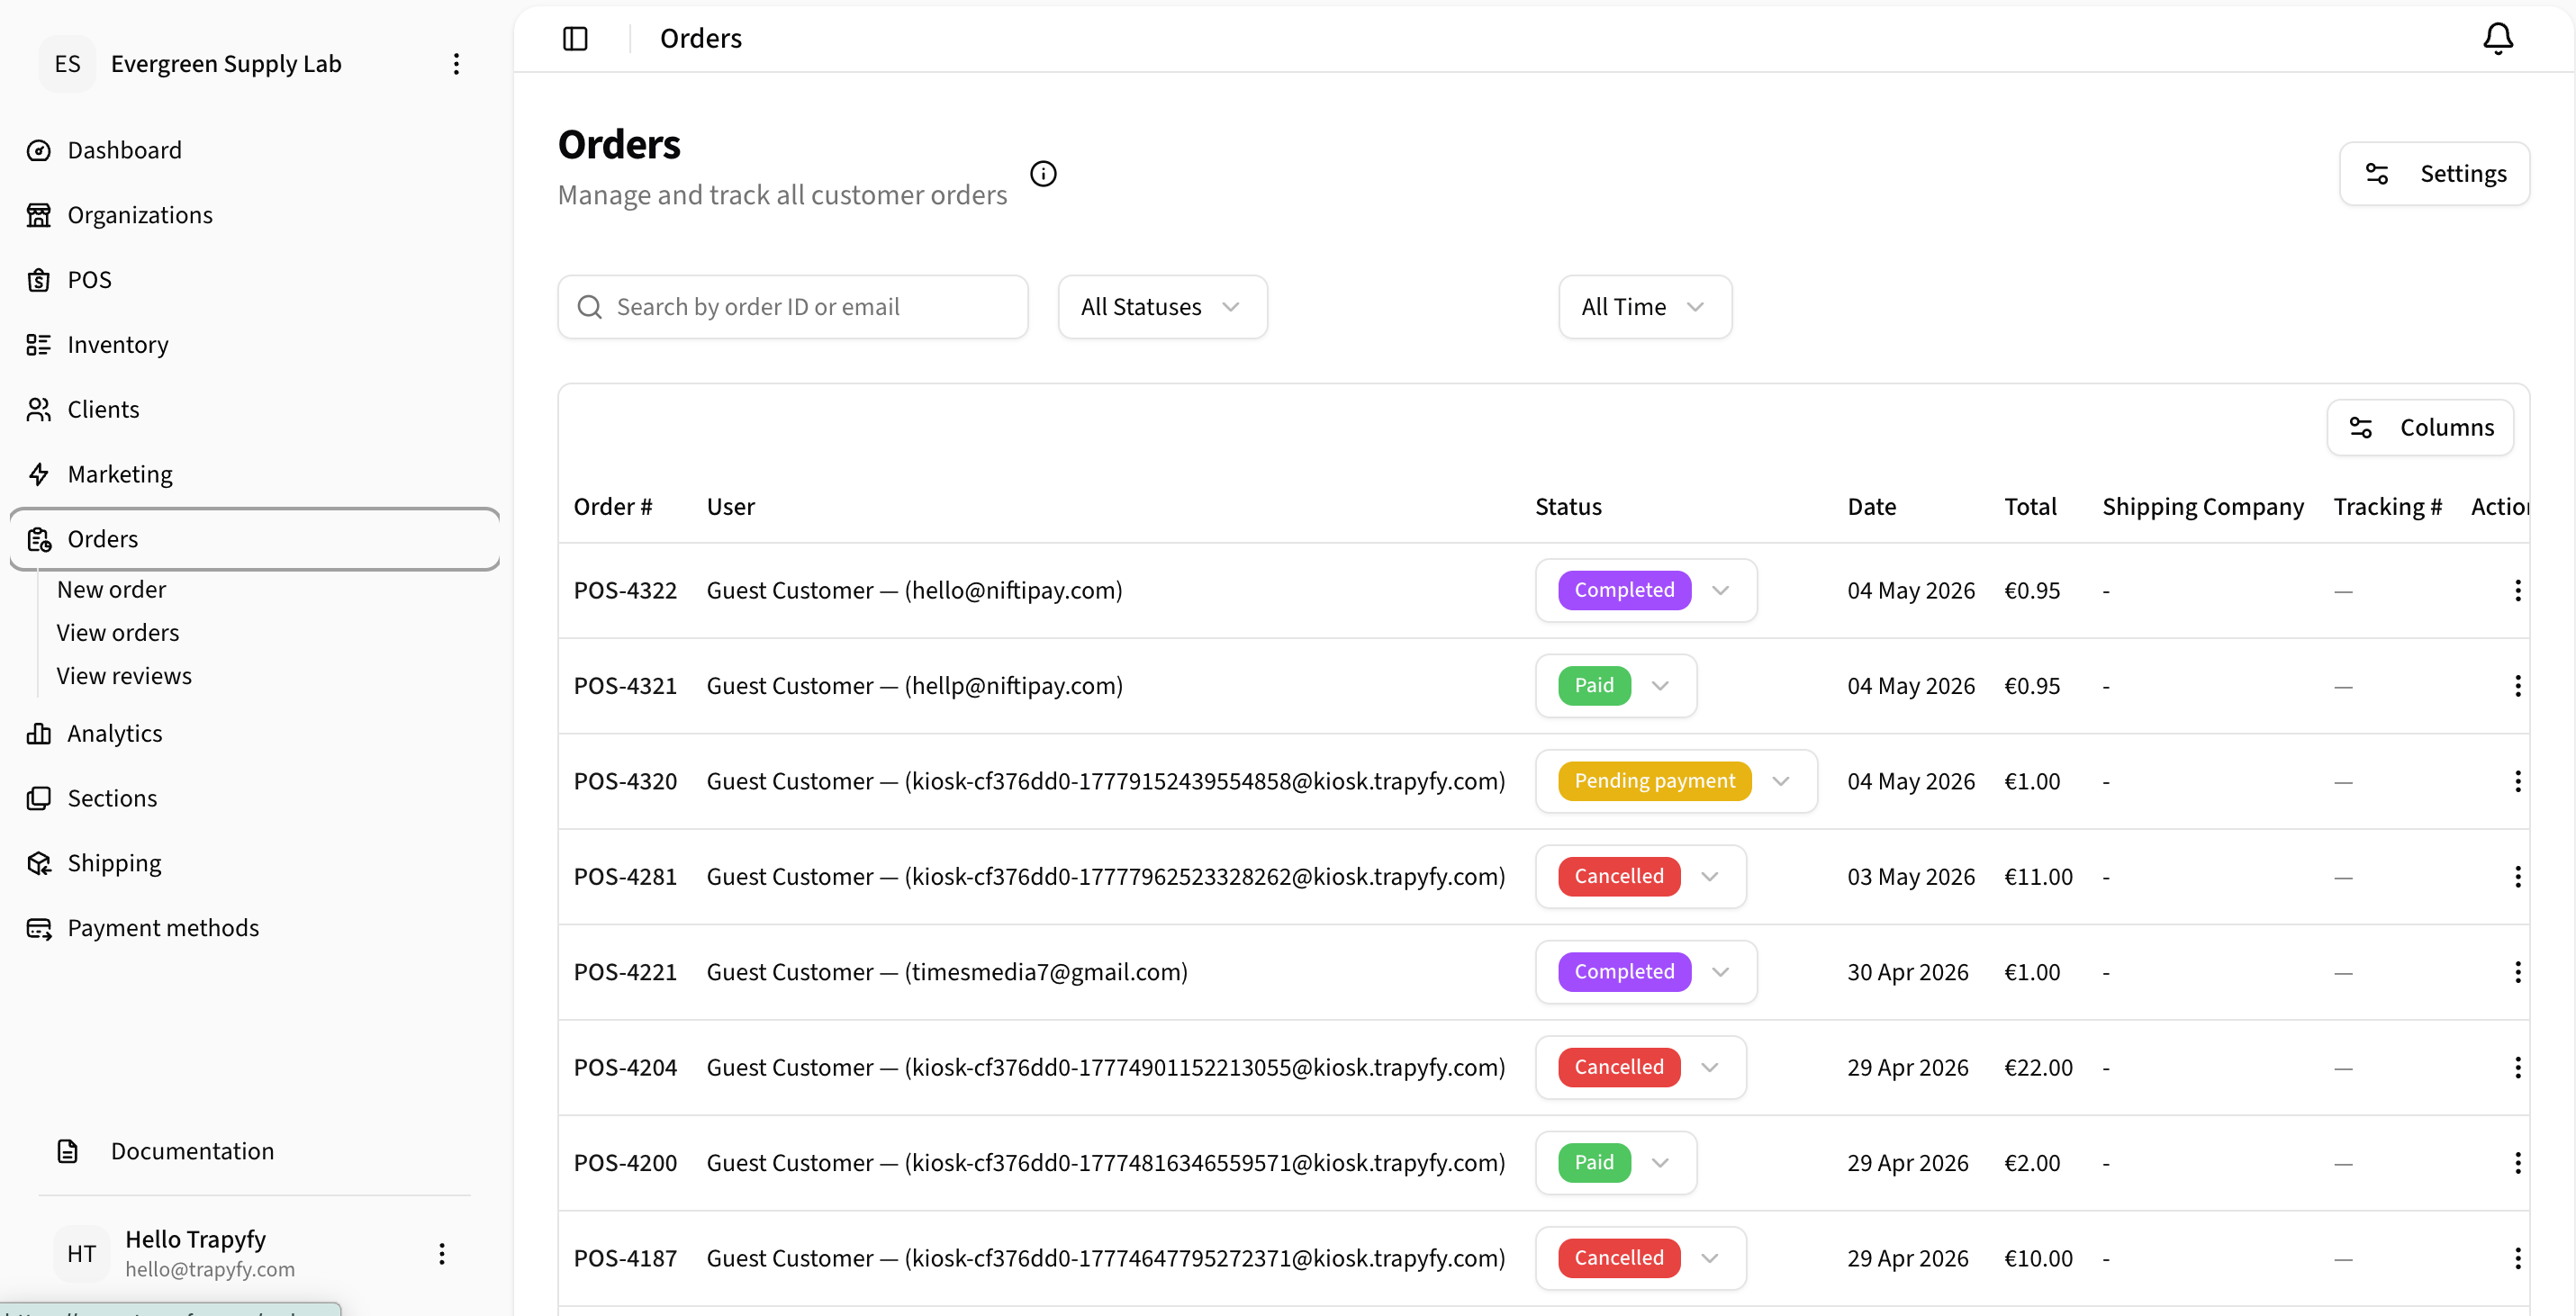Change Paid status dropdown of POS-4200
This screenshot has width=2576, height=1316.
pyautogui.click(x=1616, y=1163)
